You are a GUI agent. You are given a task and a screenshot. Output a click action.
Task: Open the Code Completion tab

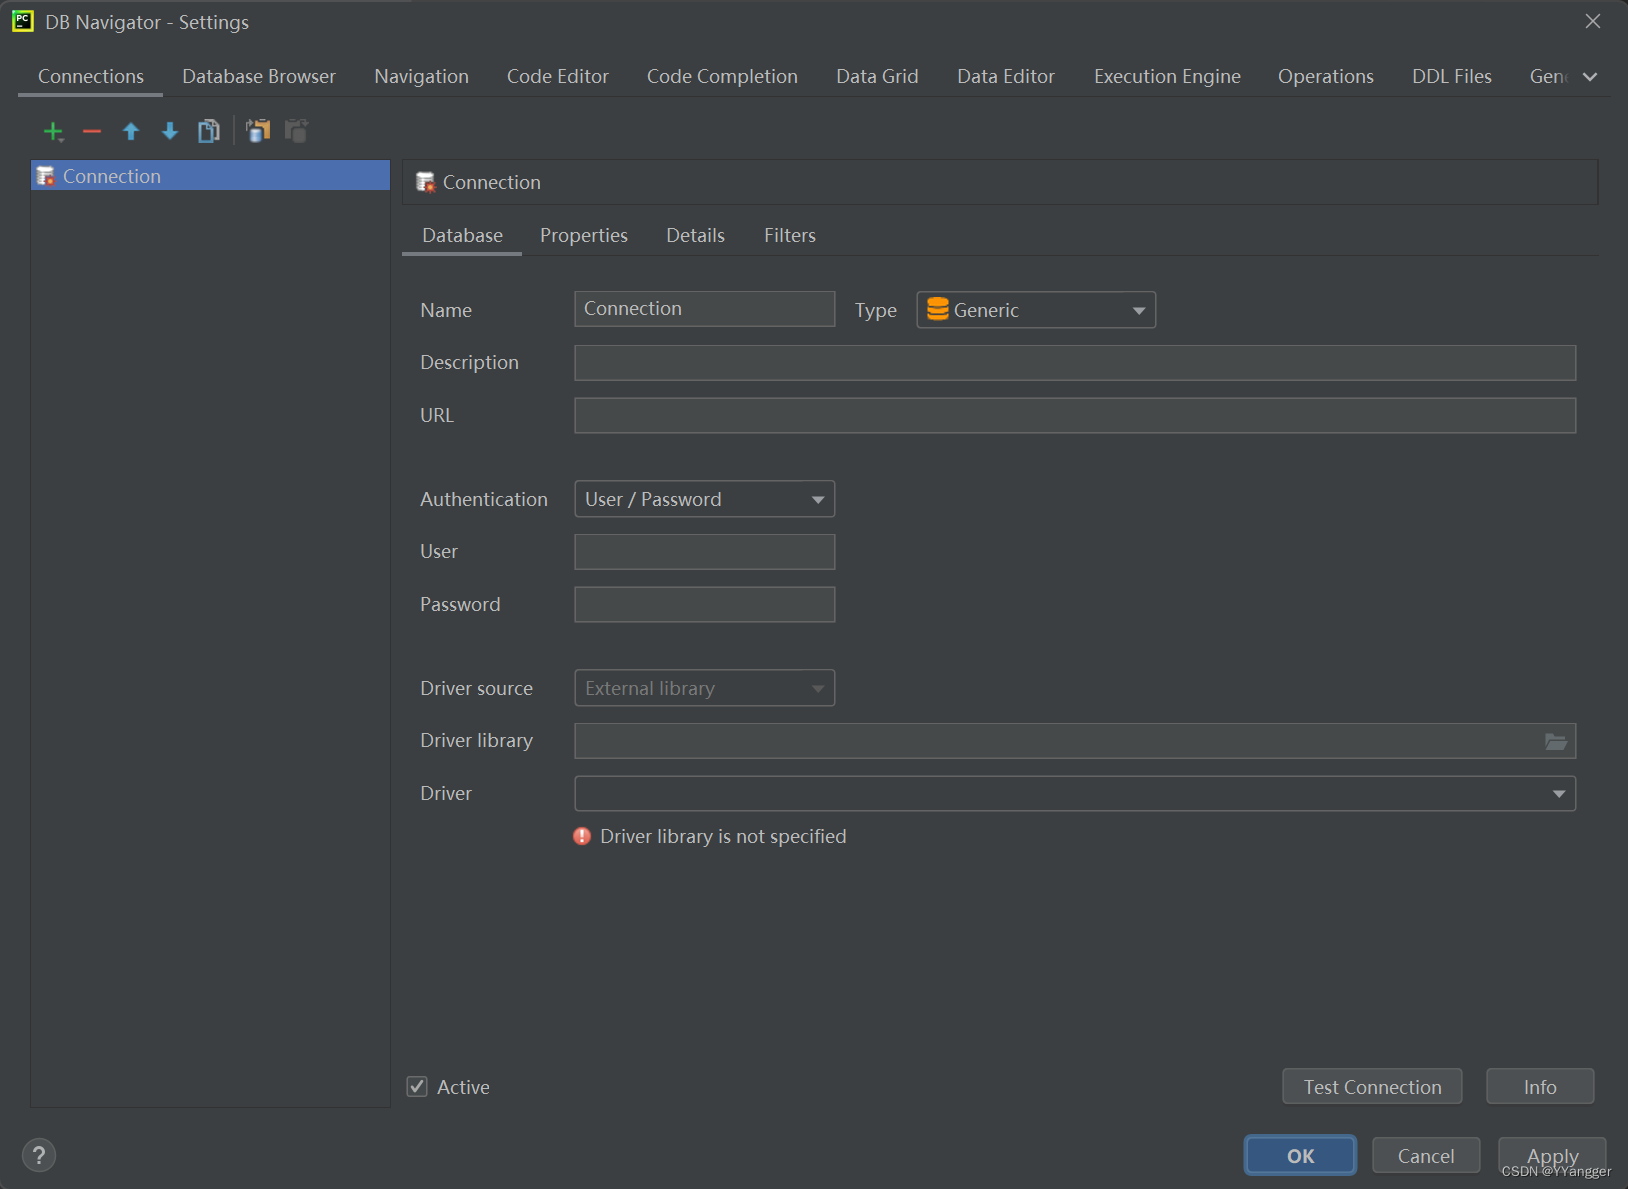coord(722,77)
